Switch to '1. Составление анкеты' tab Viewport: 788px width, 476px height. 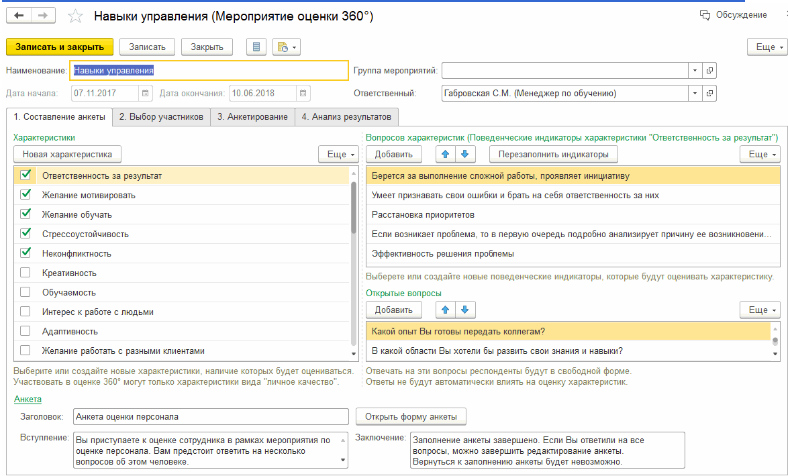click(x=59, y=117)
